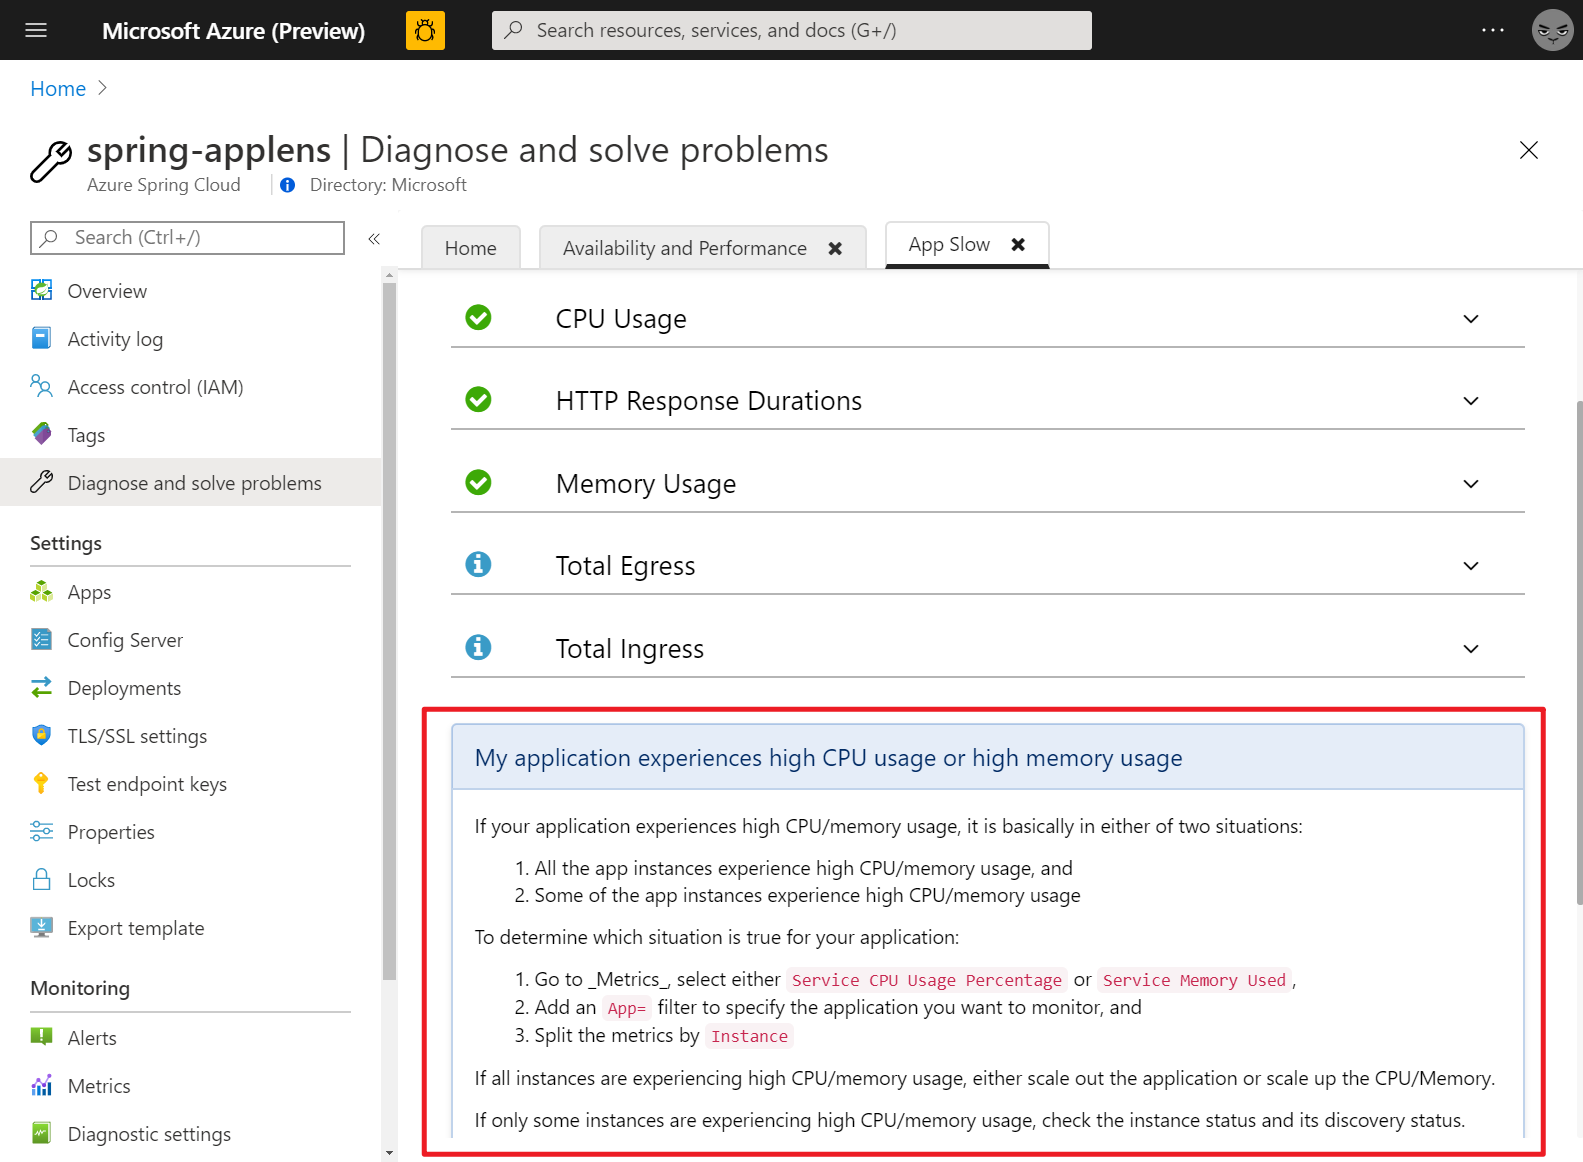Click info icon beside Total Egress
The width and height of the screenshot is (1583, 1162).
478,564
